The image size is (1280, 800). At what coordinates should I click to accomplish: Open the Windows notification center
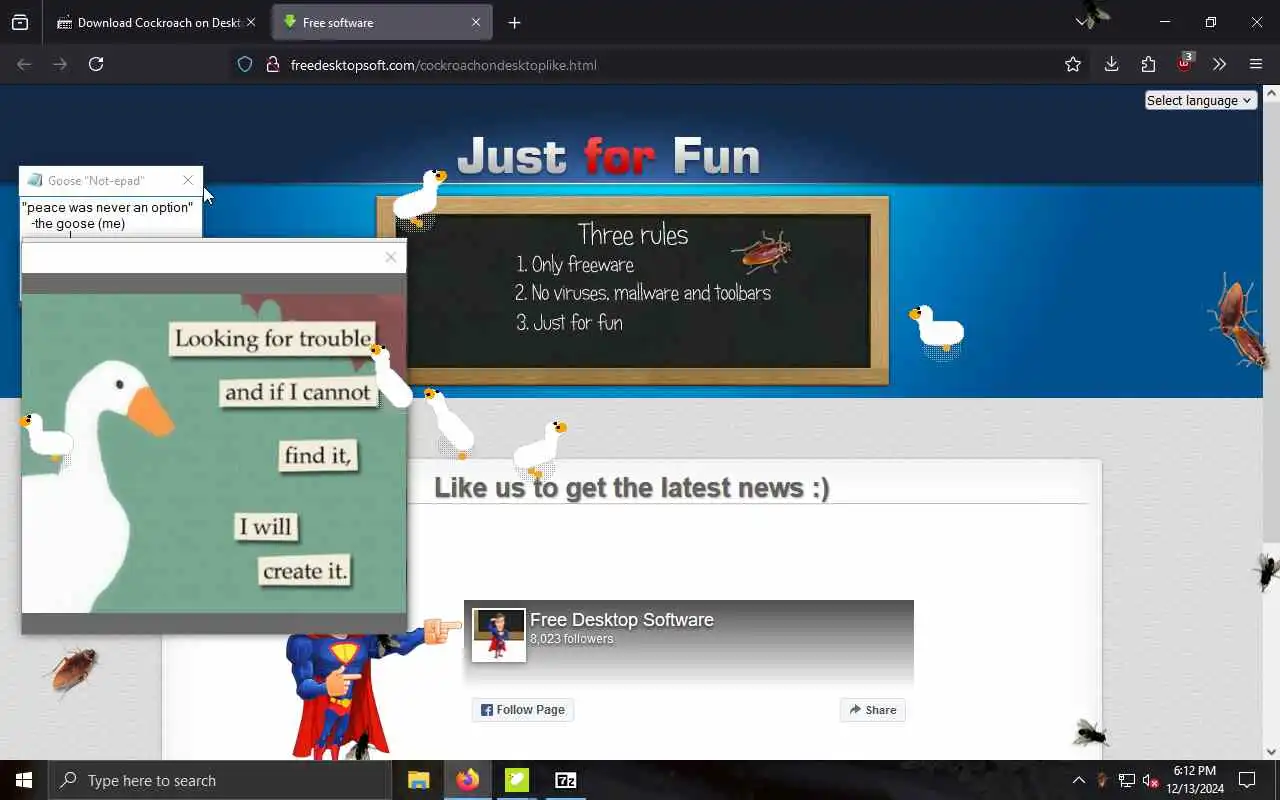coord(1247,780)
